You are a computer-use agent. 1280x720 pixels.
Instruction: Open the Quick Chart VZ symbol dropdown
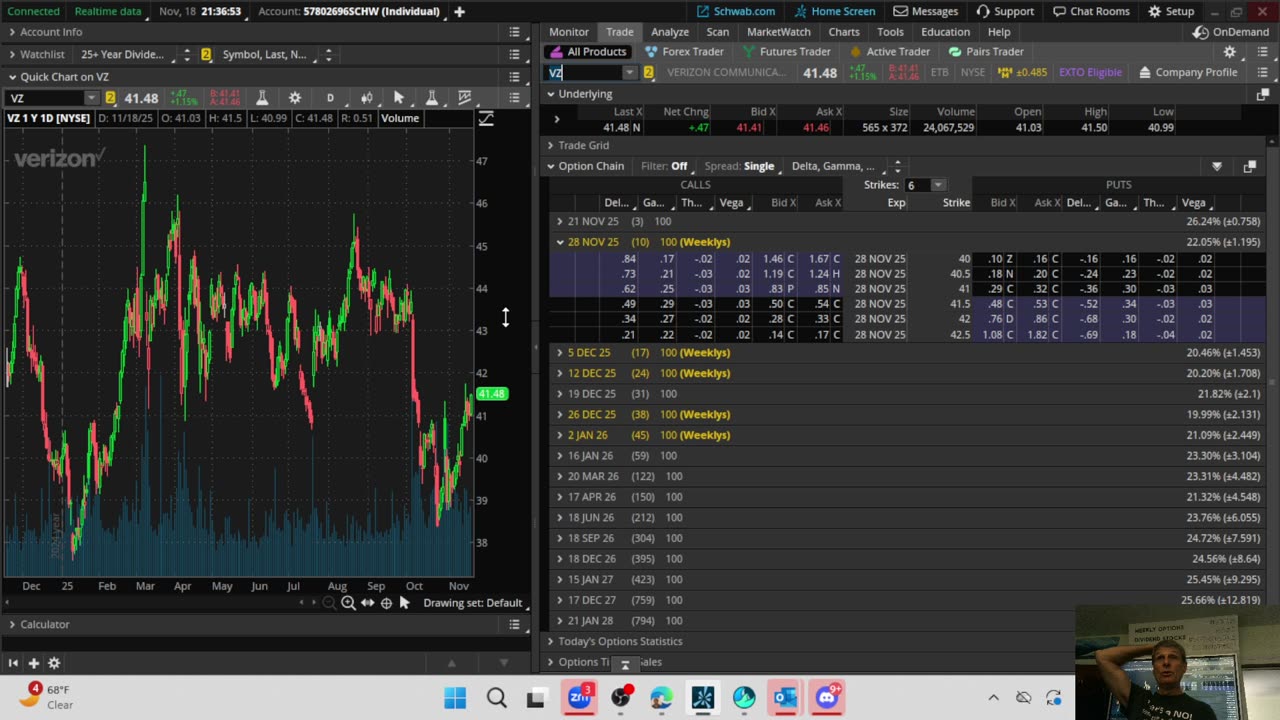(91, 98)
